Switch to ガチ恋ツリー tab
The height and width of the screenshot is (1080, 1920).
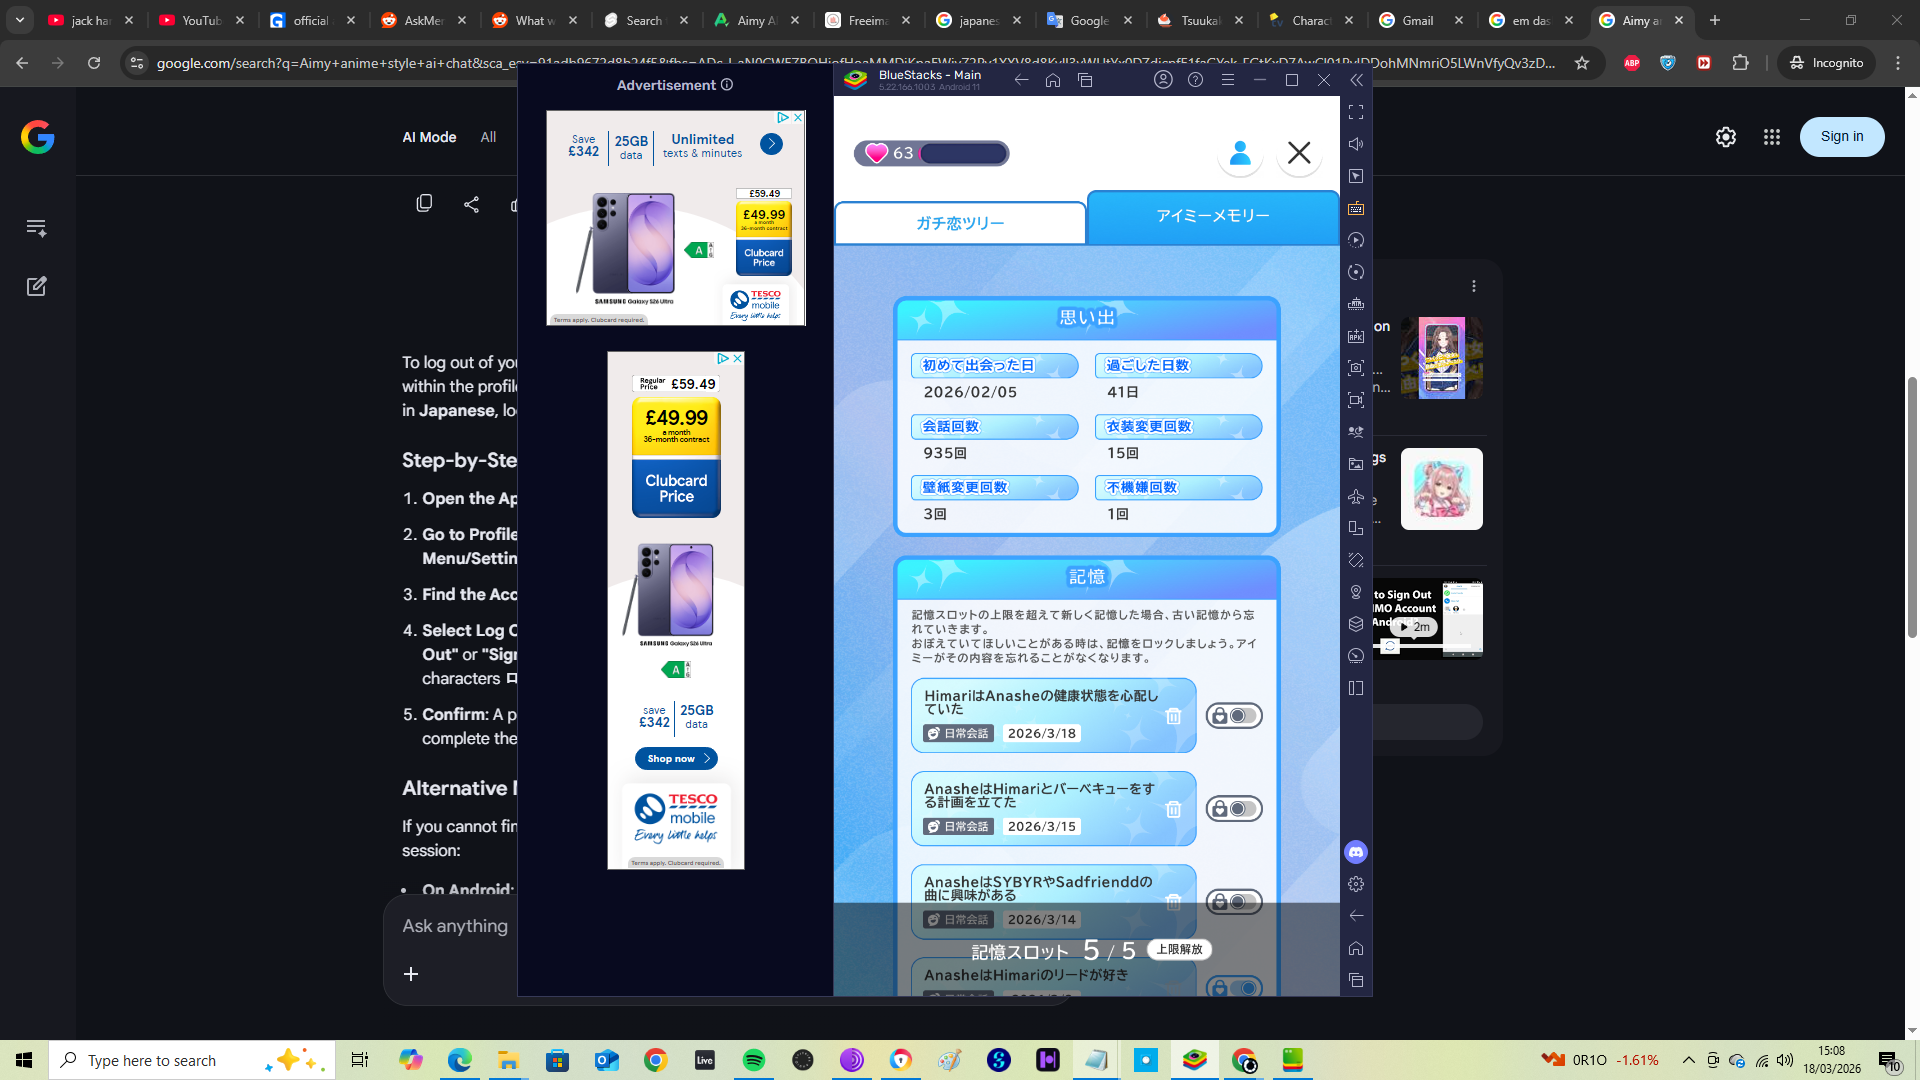[x=960, y=223]
